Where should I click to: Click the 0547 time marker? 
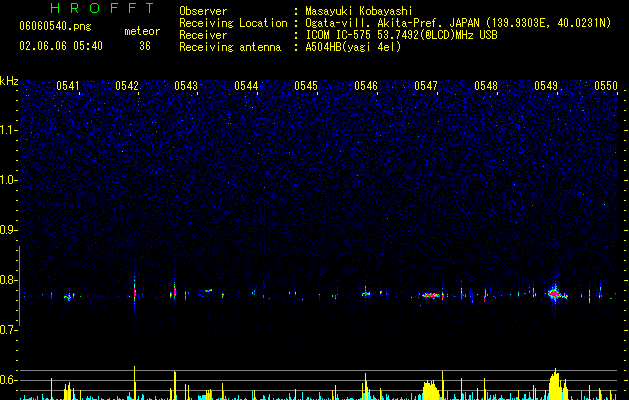[426, 86]
